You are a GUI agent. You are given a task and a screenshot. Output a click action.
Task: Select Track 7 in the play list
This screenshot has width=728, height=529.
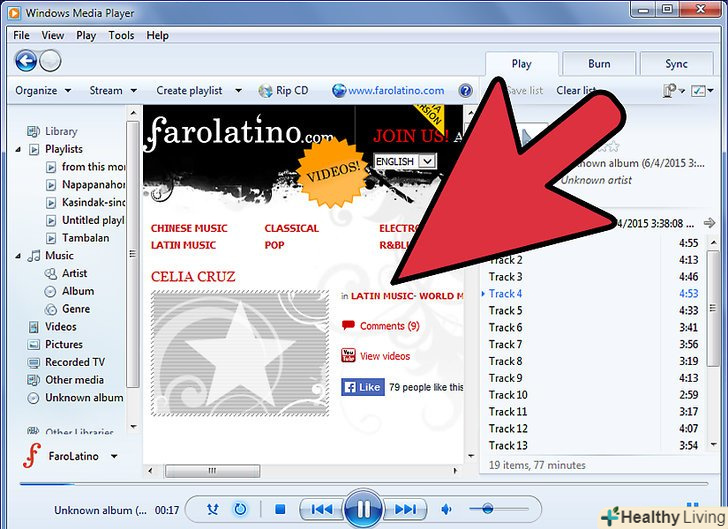[x=593, y=344]
